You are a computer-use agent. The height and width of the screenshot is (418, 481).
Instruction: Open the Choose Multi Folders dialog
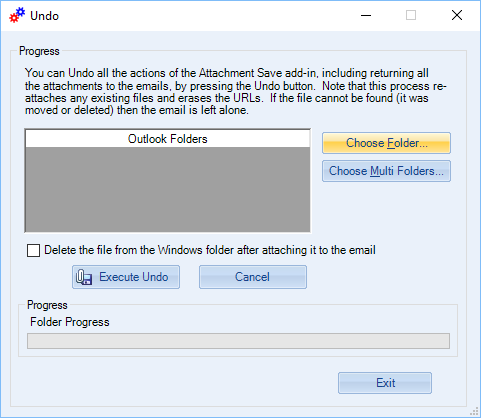pyautogui.click(x=386, y=171)
